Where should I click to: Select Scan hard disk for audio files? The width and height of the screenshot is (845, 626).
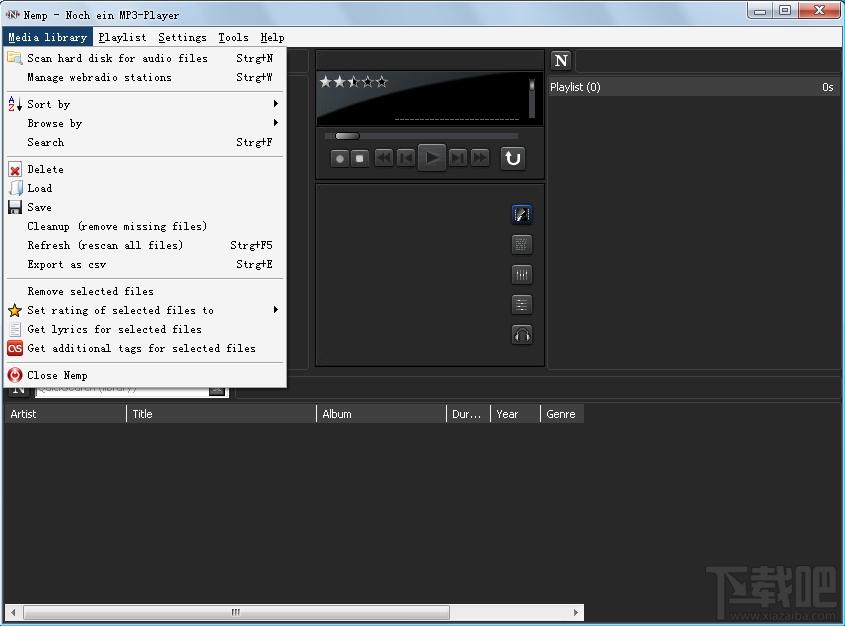(118, 58)
